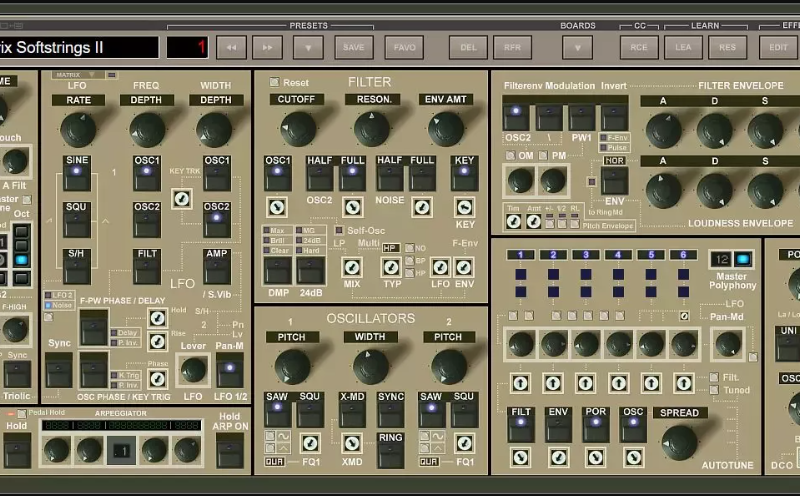Adjust the LFO FREQ DEPTH knob
Image resolution: width=800 pixels, height=496 pixels.
[147, 130]
